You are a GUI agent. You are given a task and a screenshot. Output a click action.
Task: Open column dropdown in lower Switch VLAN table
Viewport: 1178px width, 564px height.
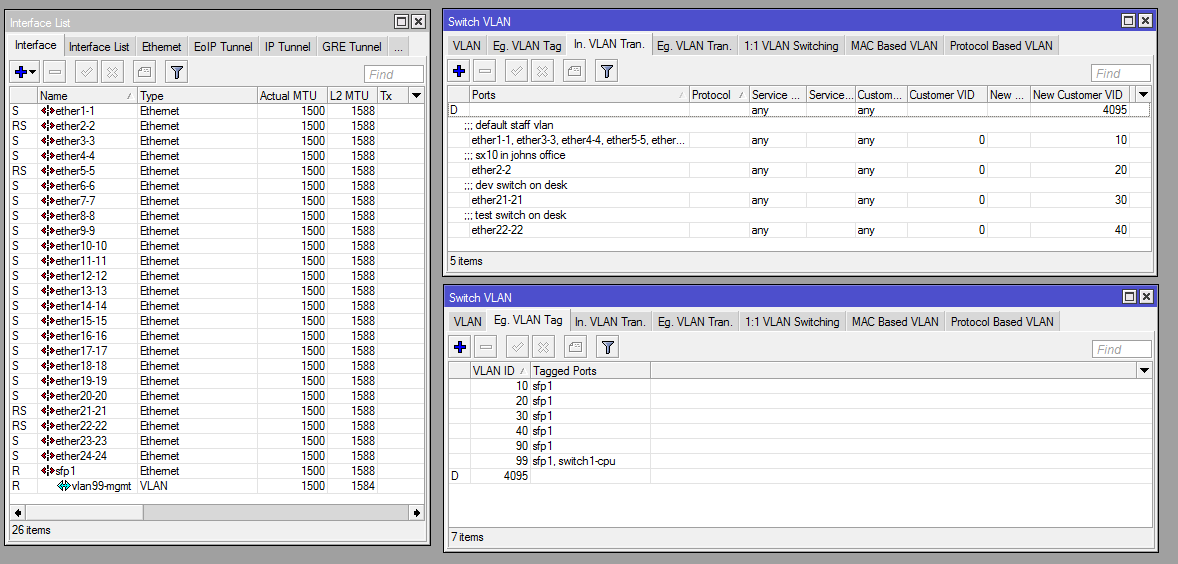(1143, 370)
